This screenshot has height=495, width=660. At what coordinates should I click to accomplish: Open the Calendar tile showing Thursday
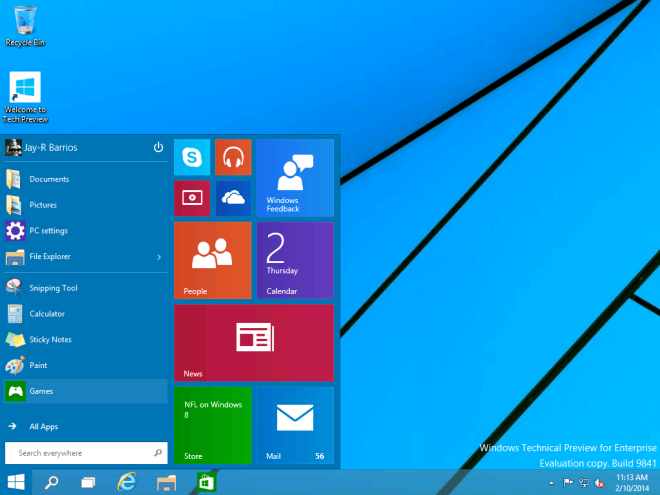click(x=295, y=260)
